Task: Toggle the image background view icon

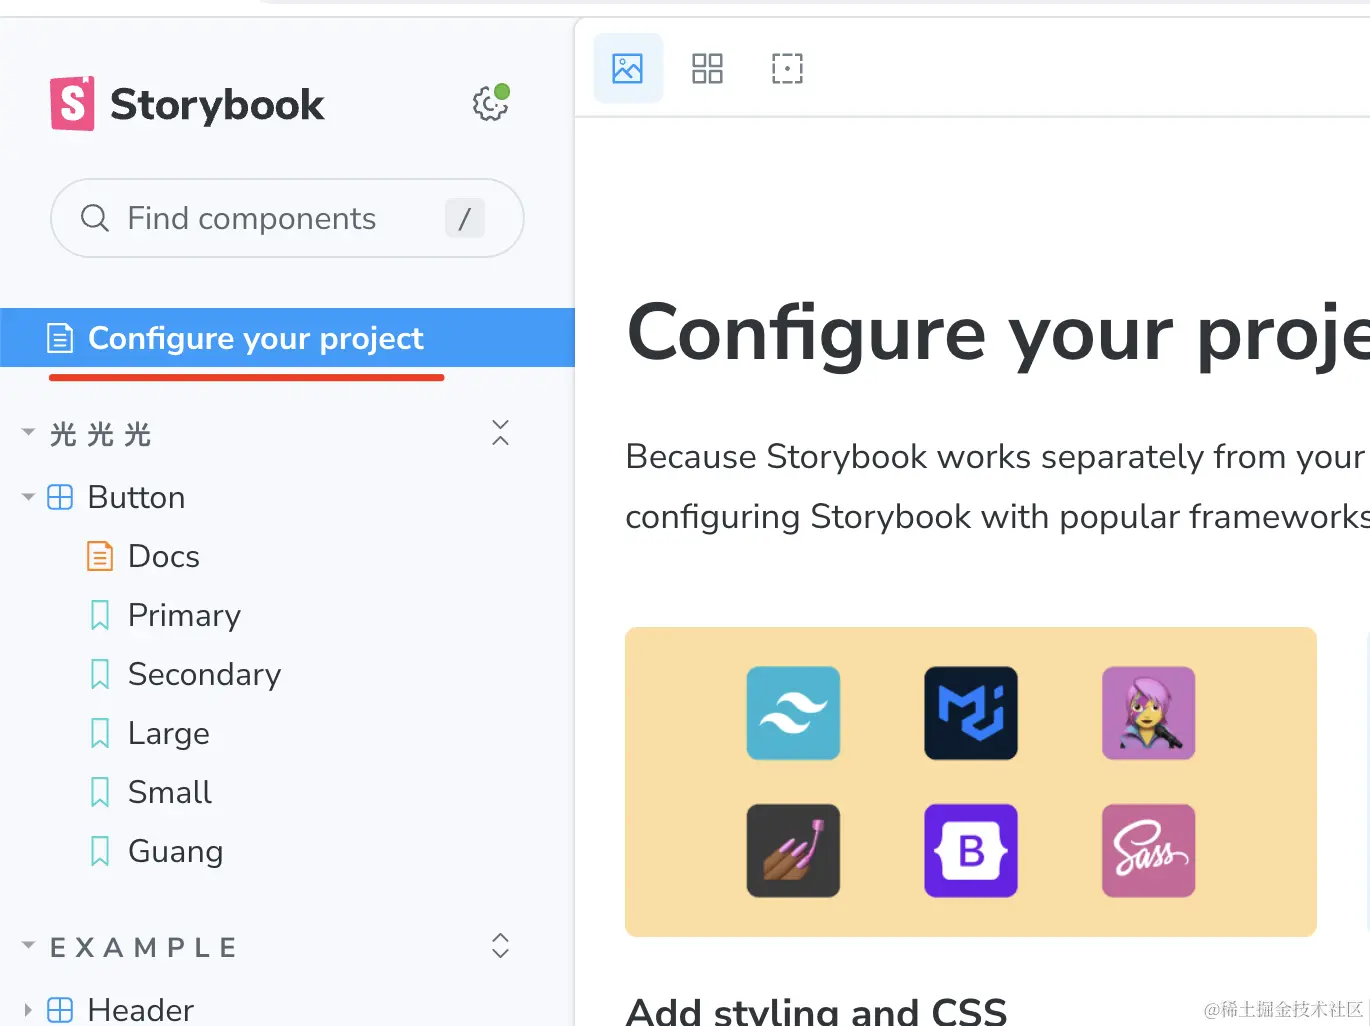Action: click(628, 68)
